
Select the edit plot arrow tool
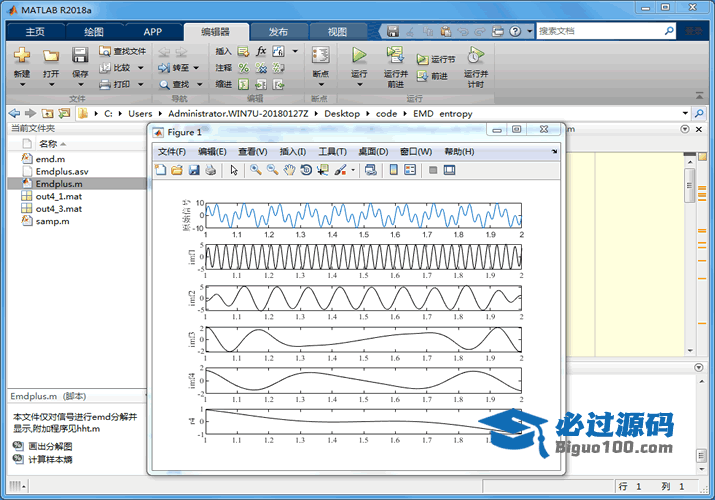(x=234, y=170)
